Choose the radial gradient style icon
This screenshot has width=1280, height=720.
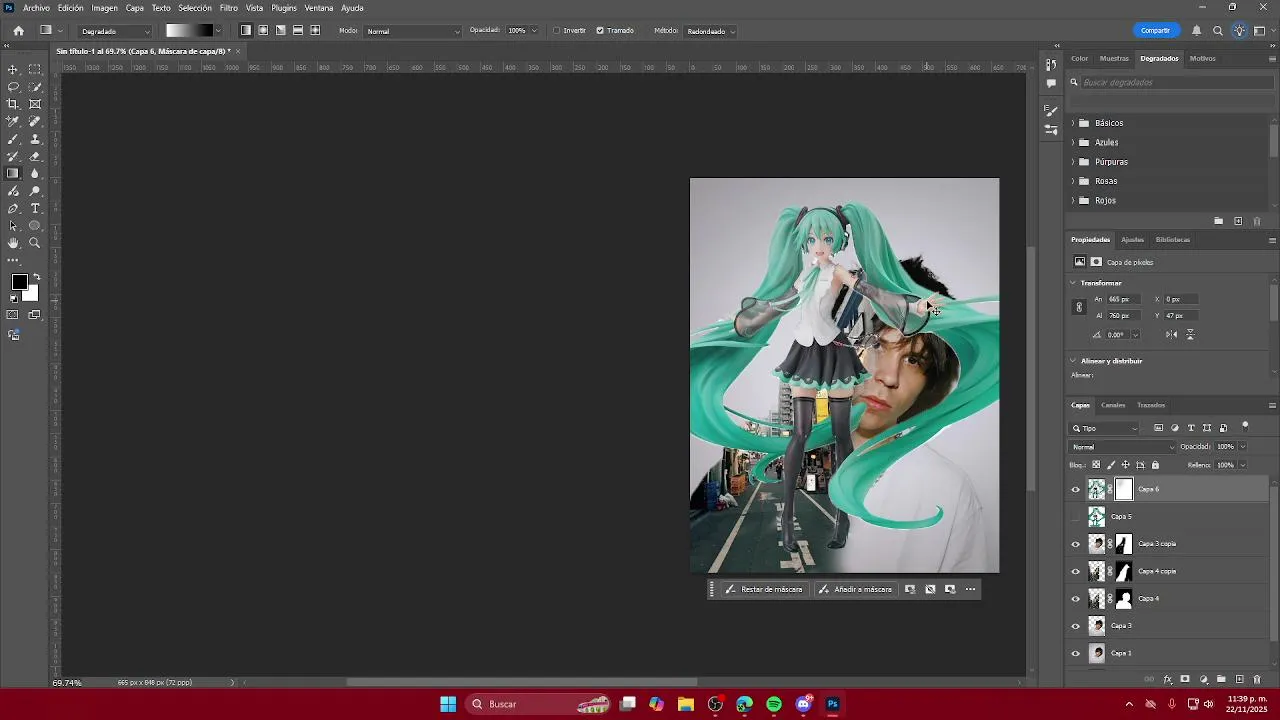263,31
